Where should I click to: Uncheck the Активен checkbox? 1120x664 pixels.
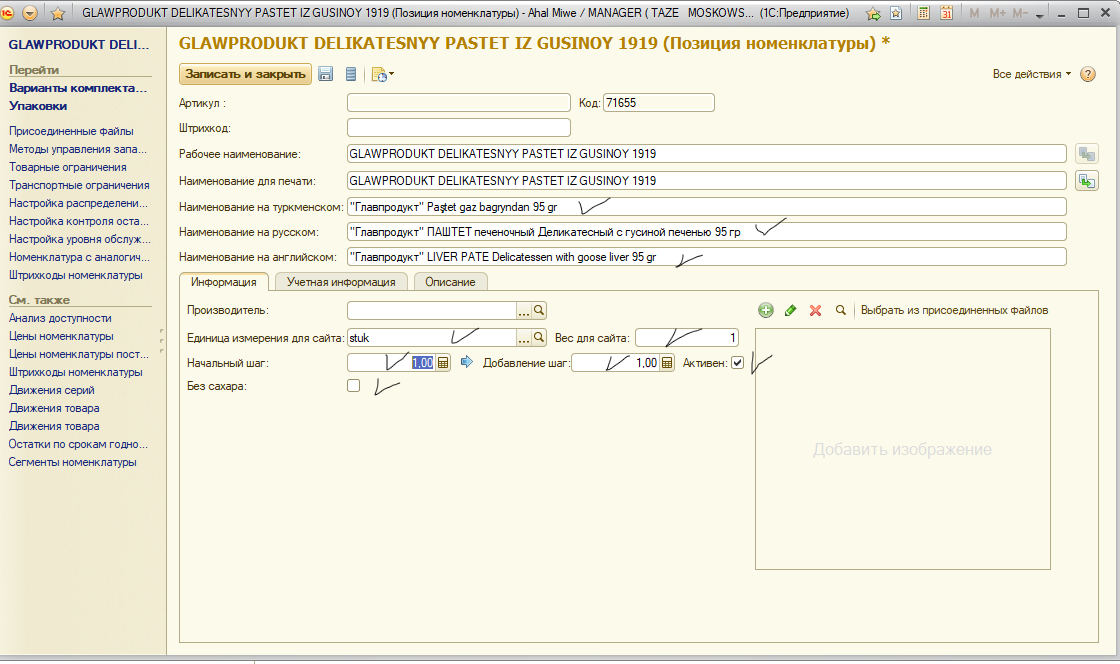click(737, 363)
